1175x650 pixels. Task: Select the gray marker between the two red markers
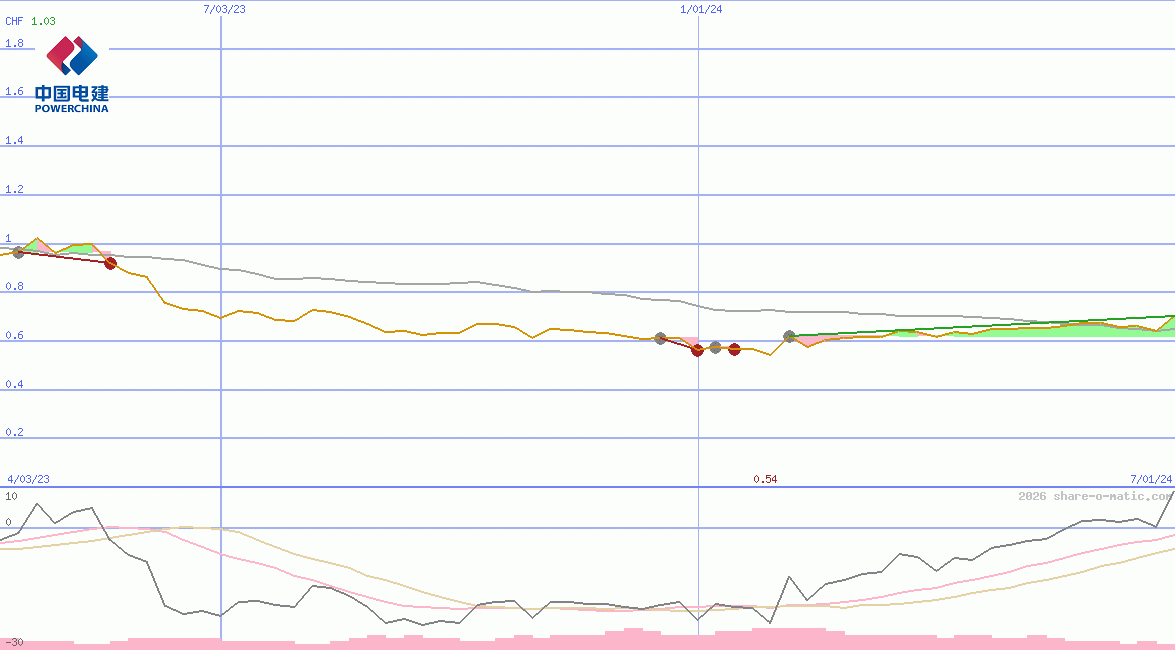pyautogui.click(x=715, y=347)
